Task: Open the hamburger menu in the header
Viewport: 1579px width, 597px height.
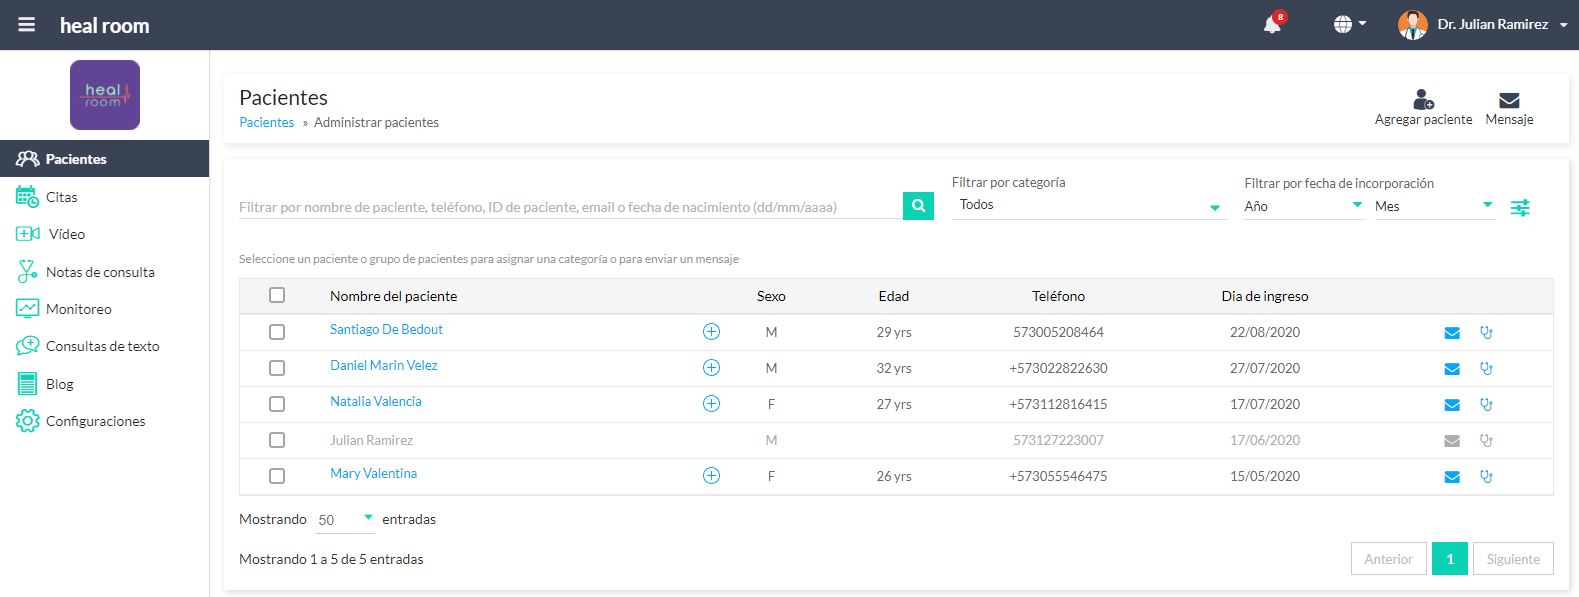Action: click(x=27, y=25)
